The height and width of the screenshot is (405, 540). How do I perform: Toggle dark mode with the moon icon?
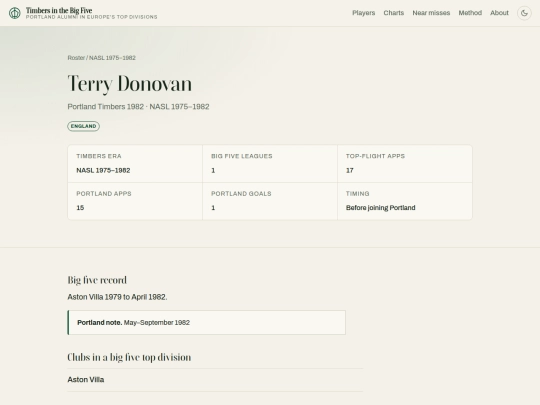tap(524, 13)
